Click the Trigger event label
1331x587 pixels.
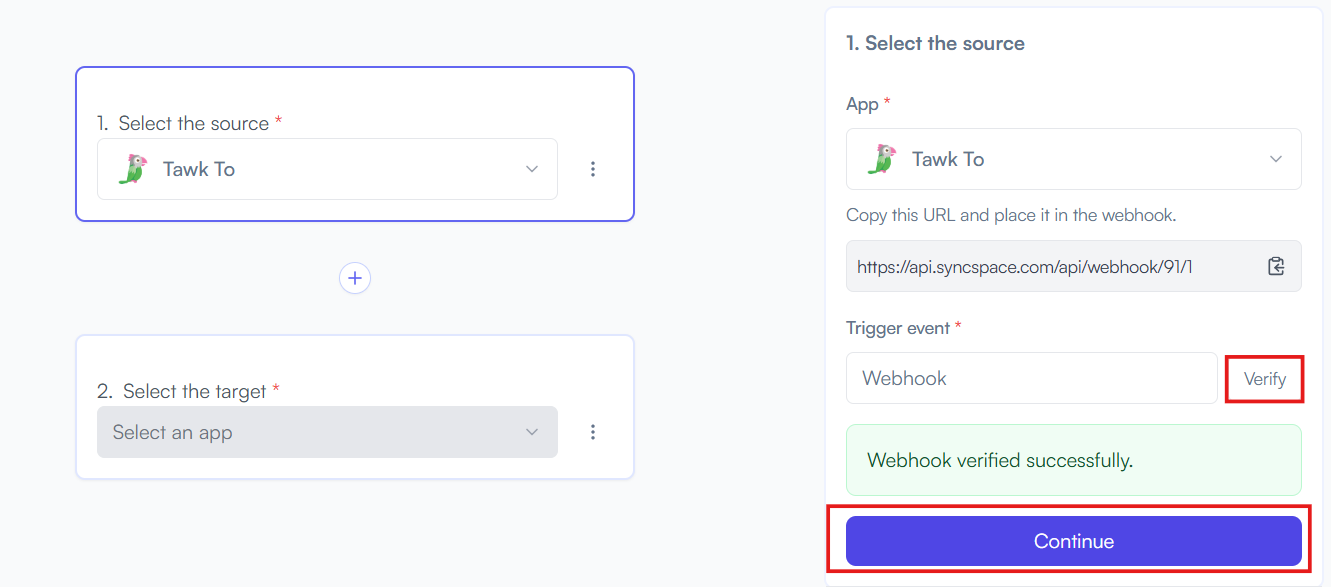[904, 327]
